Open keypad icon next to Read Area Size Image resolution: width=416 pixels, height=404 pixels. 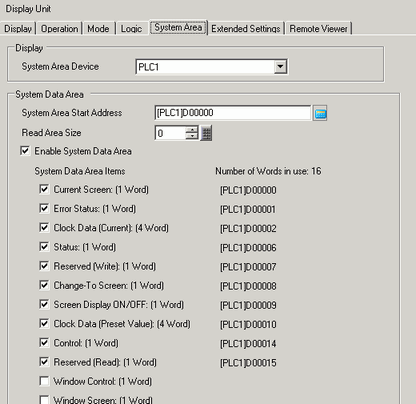click(206, 133)
